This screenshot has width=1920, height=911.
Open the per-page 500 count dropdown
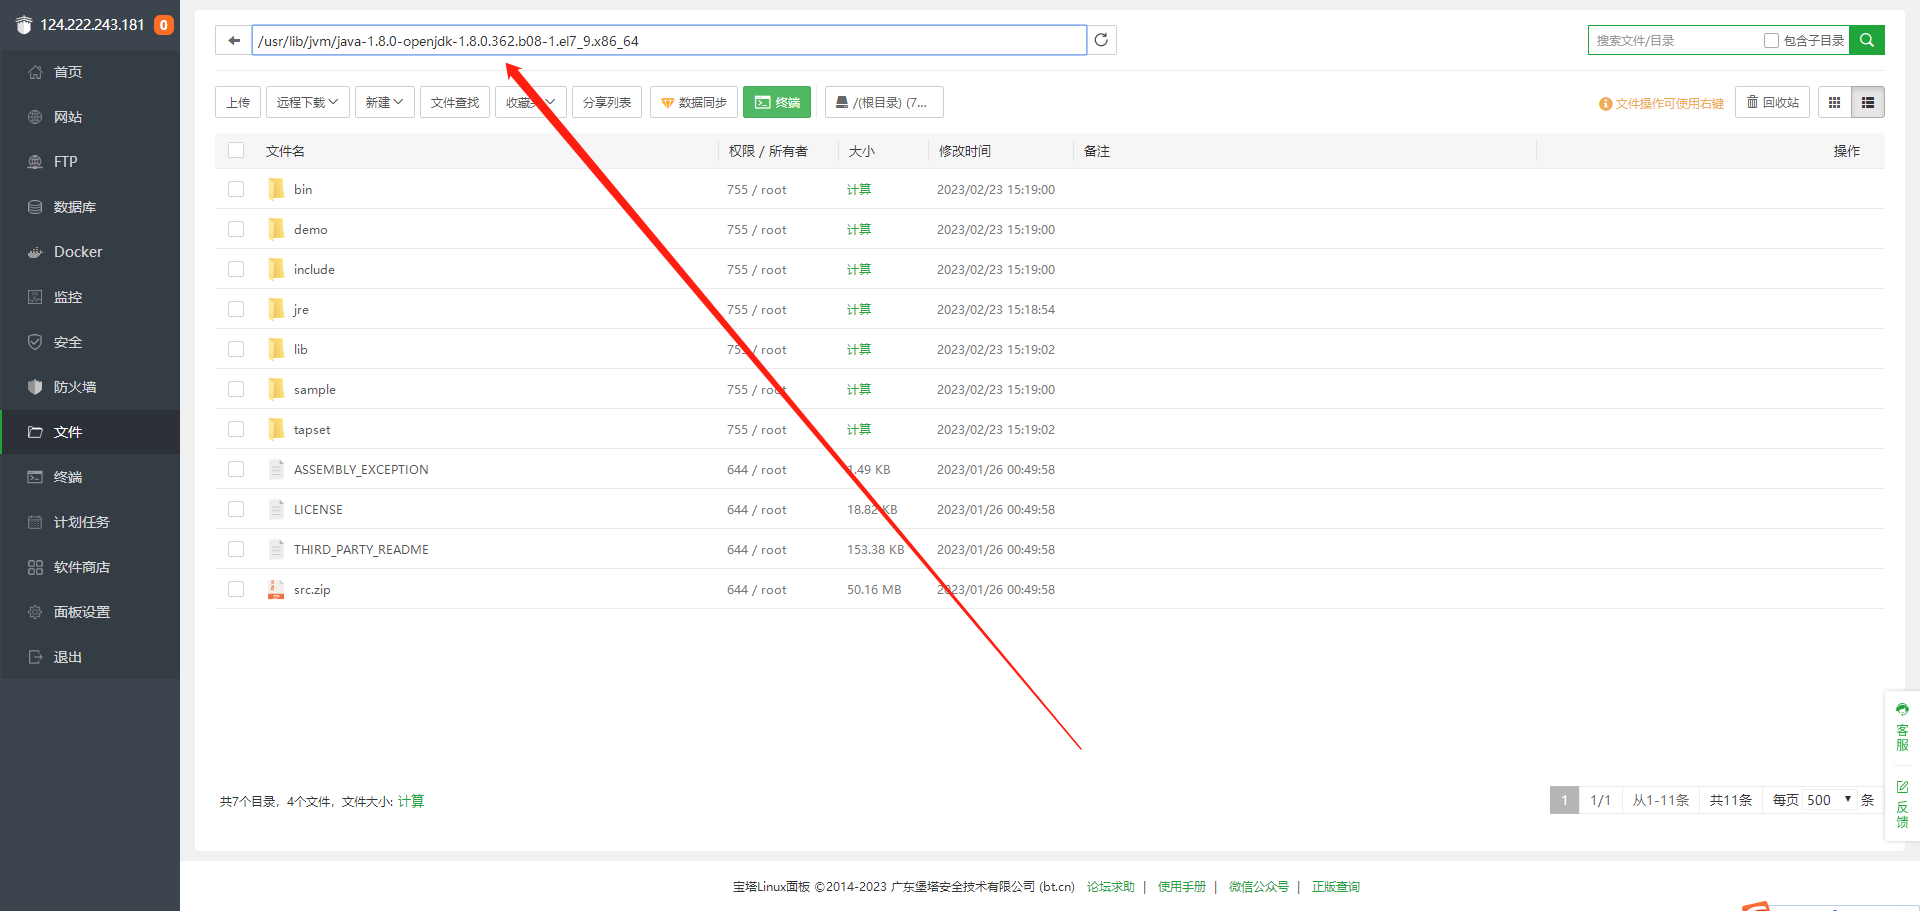[1829, 800]
